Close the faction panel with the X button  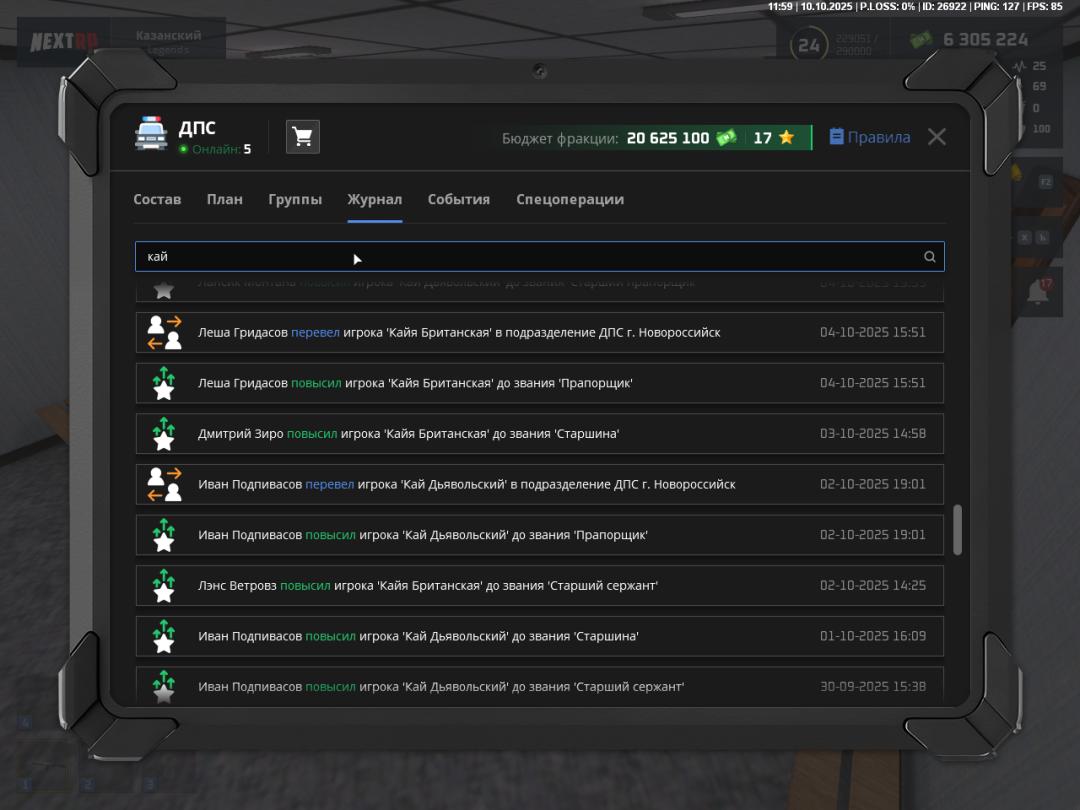click(936, 137)
